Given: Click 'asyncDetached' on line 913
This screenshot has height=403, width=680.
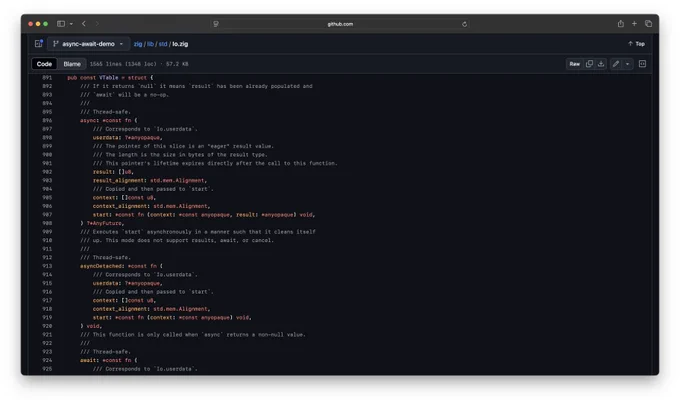Looking at the screenshot, I should coord(101,266).
